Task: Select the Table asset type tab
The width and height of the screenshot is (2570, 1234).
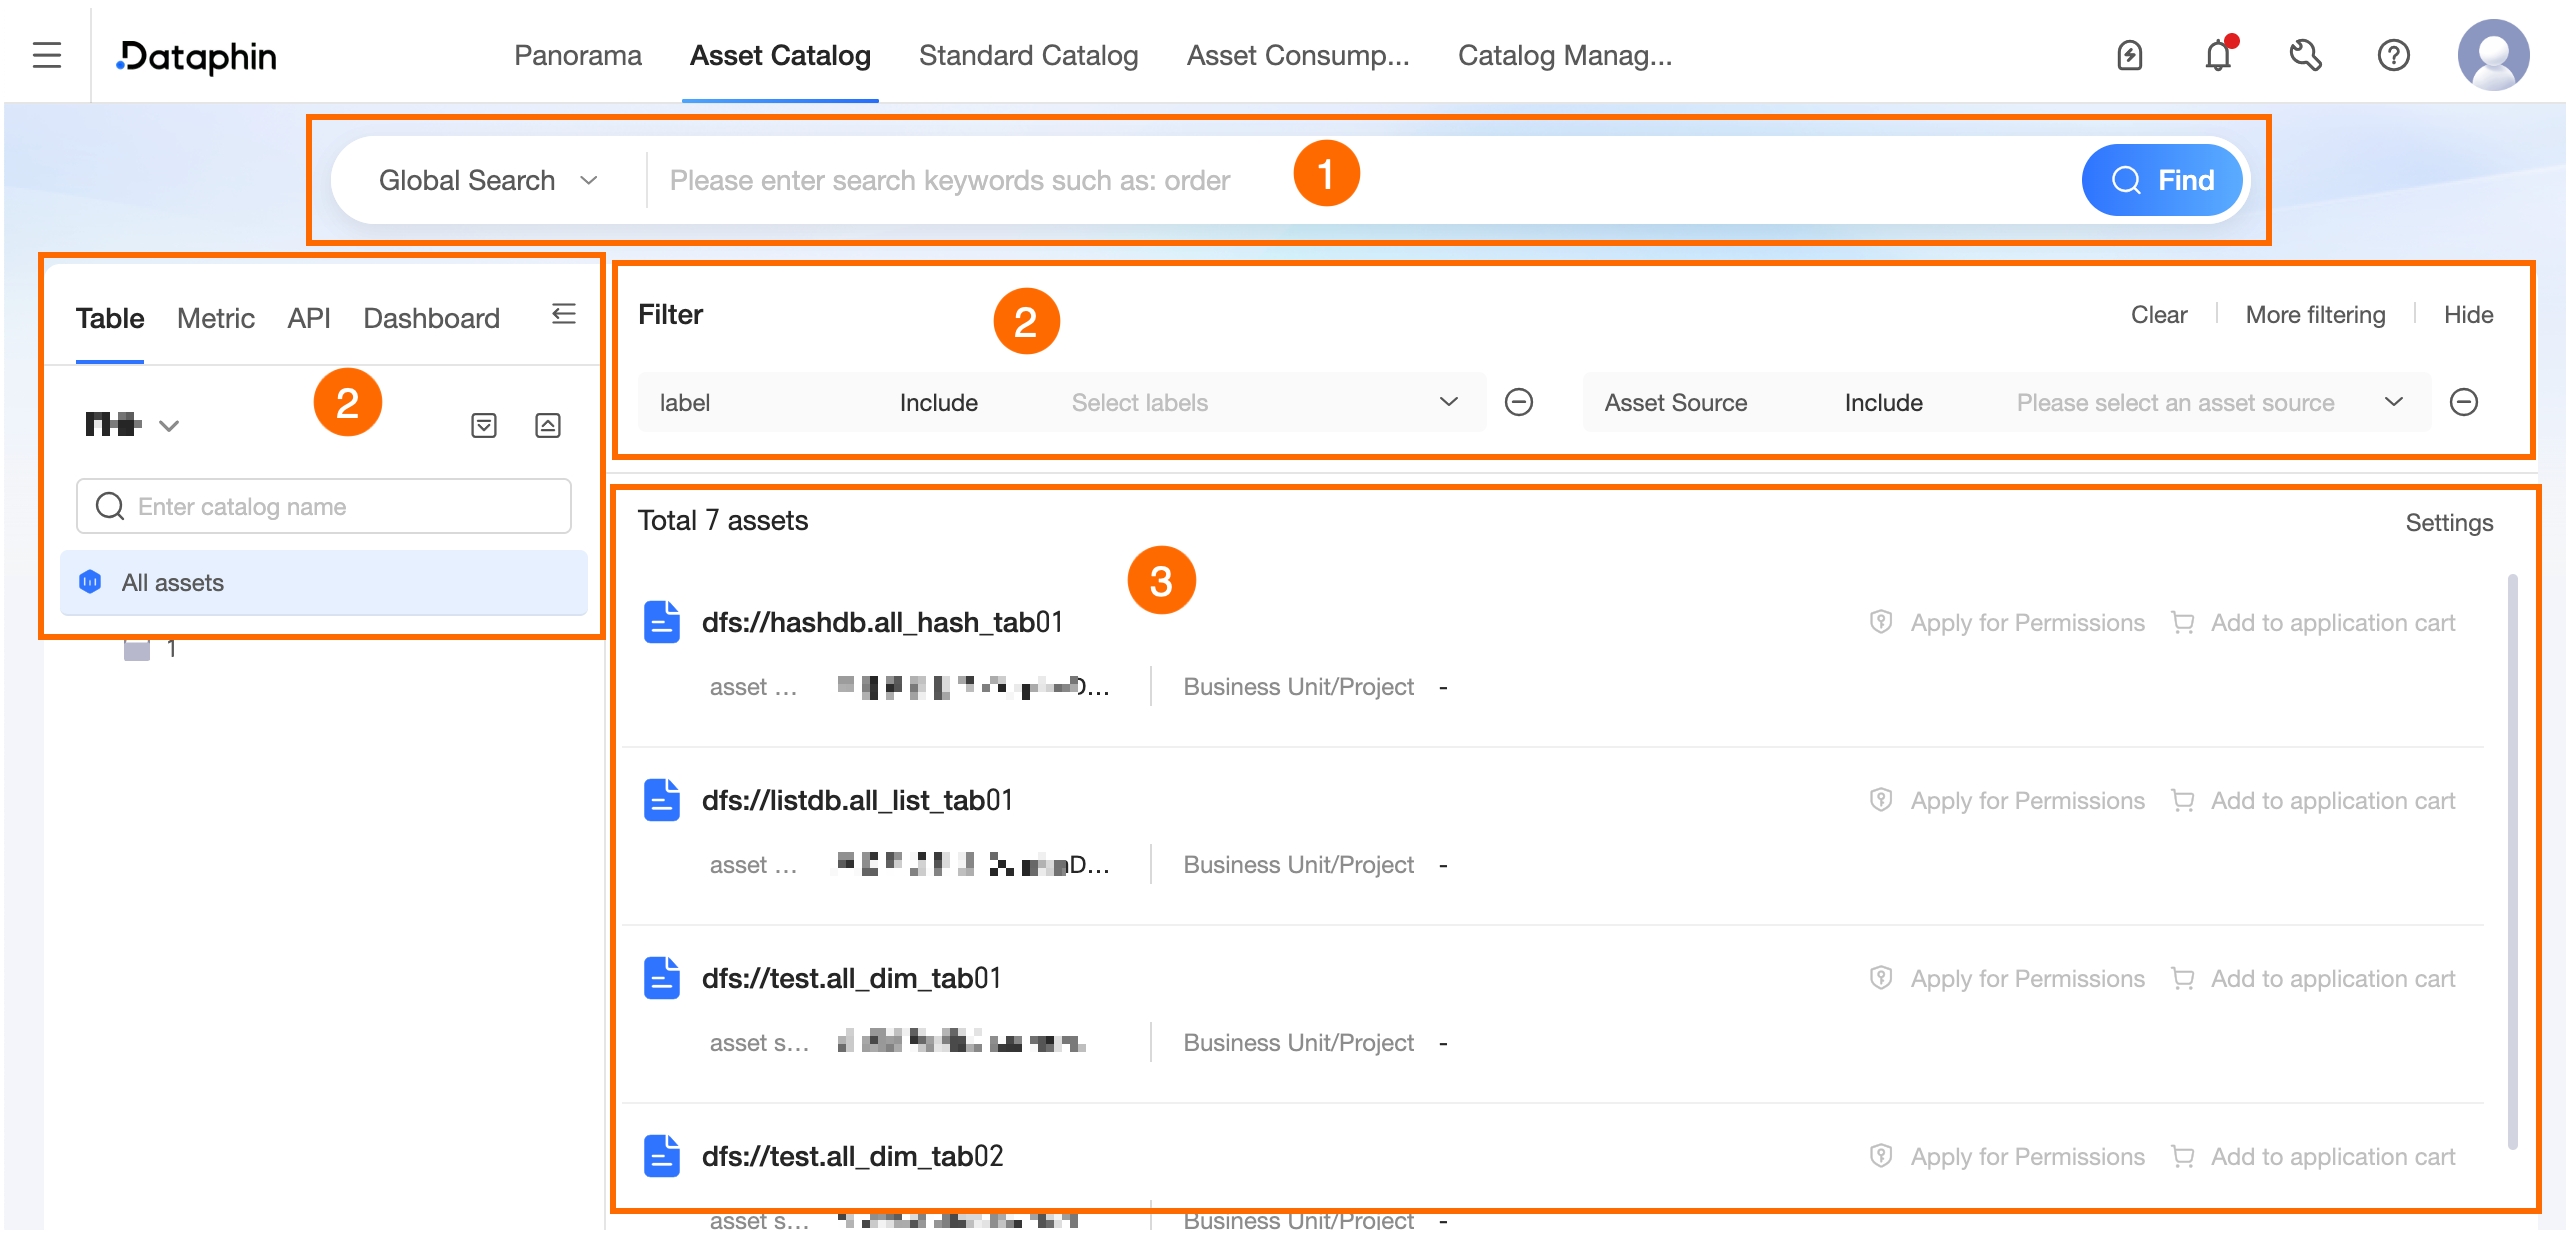Action: (x=110, y=318)
